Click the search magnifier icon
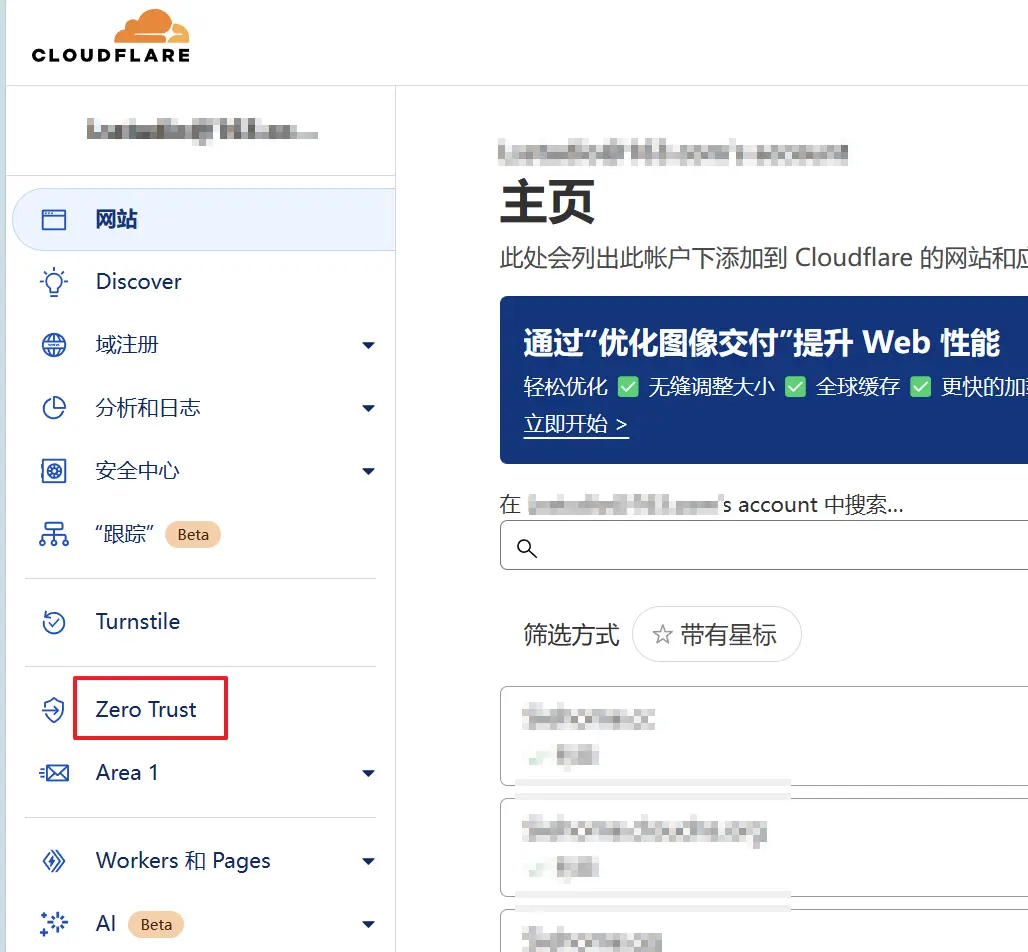The width and height of the screenshot is (1028, 952). (x=526, y=548)
